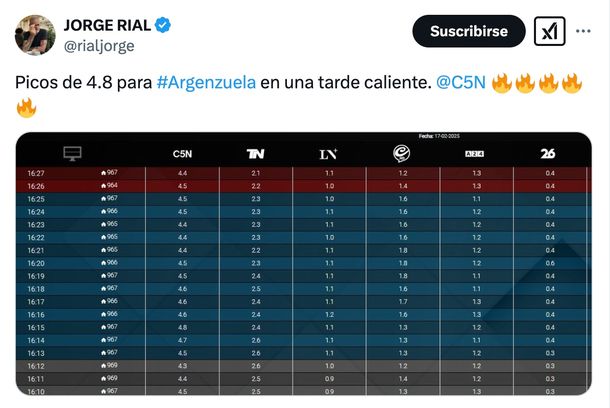Click the monitor icon in table header
610x408 pixels.
72,154
